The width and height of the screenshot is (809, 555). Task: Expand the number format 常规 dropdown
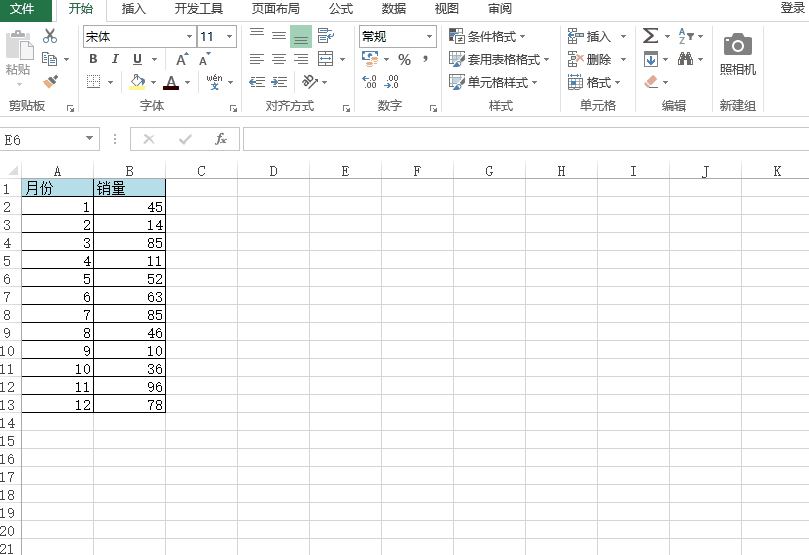(430, 37)
